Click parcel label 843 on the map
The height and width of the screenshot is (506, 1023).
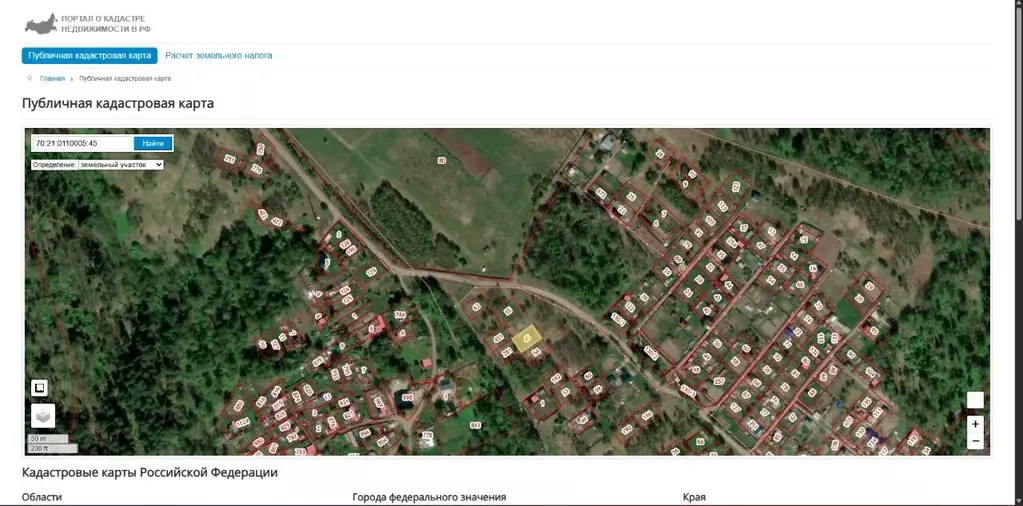coord(475,426)
